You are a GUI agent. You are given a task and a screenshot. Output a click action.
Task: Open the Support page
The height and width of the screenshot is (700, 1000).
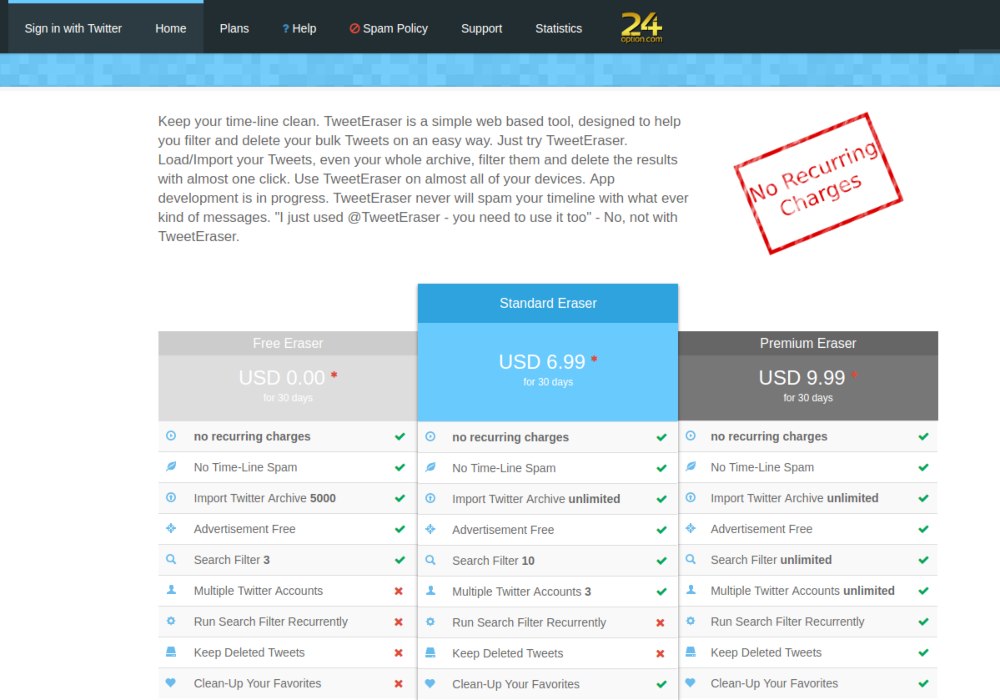tap(482, 29)
